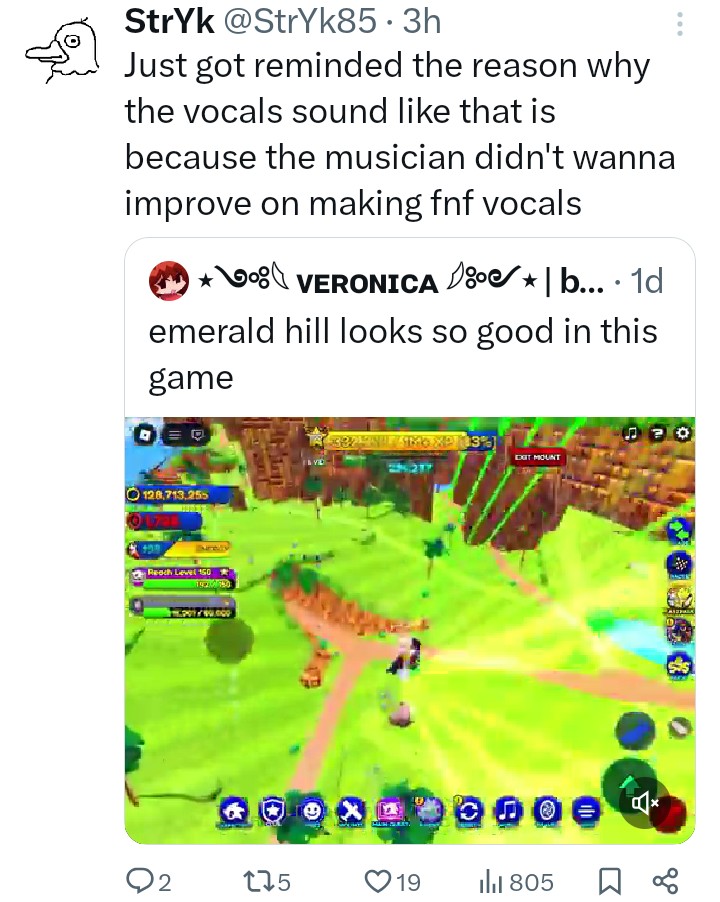The height and width of the screenshot is (902, 720).
Task: Unmute the video with the speaker icon
Action: [644, 802]
